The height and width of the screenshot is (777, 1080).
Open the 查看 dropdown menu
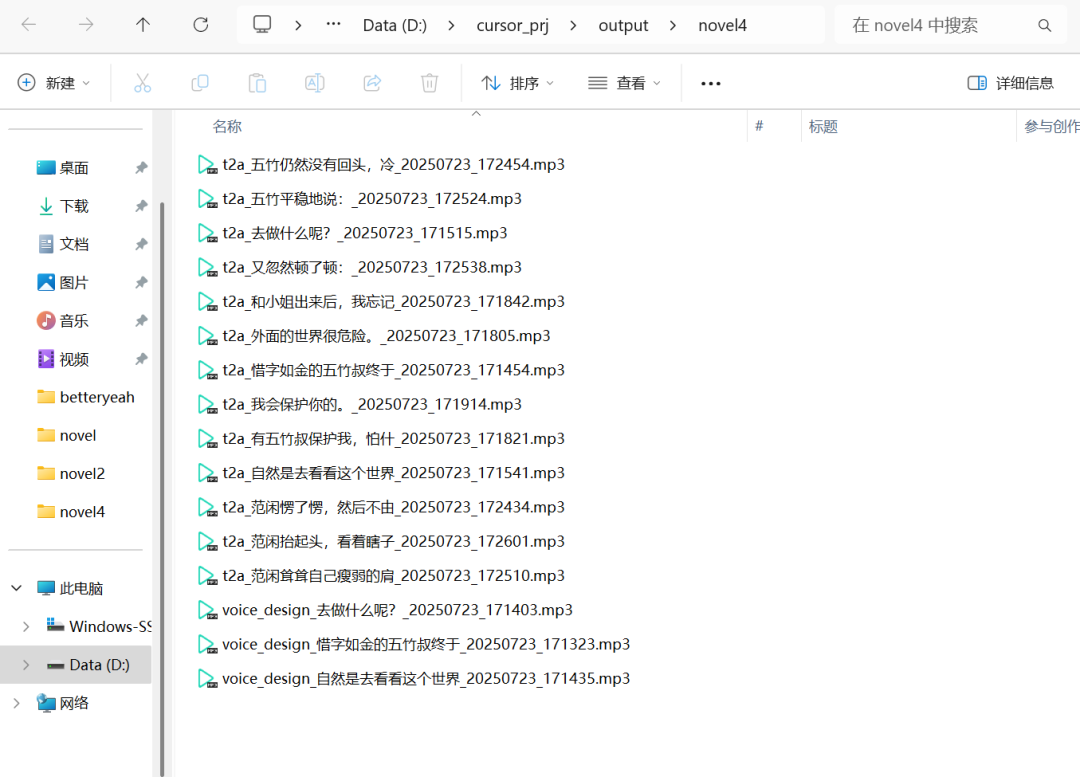[624, 83]
